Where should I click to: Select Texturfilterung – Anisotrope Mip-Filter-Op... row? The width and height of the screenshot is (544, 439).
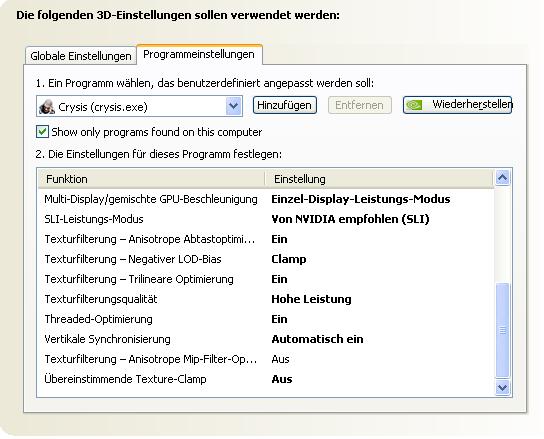pos(266,359)
